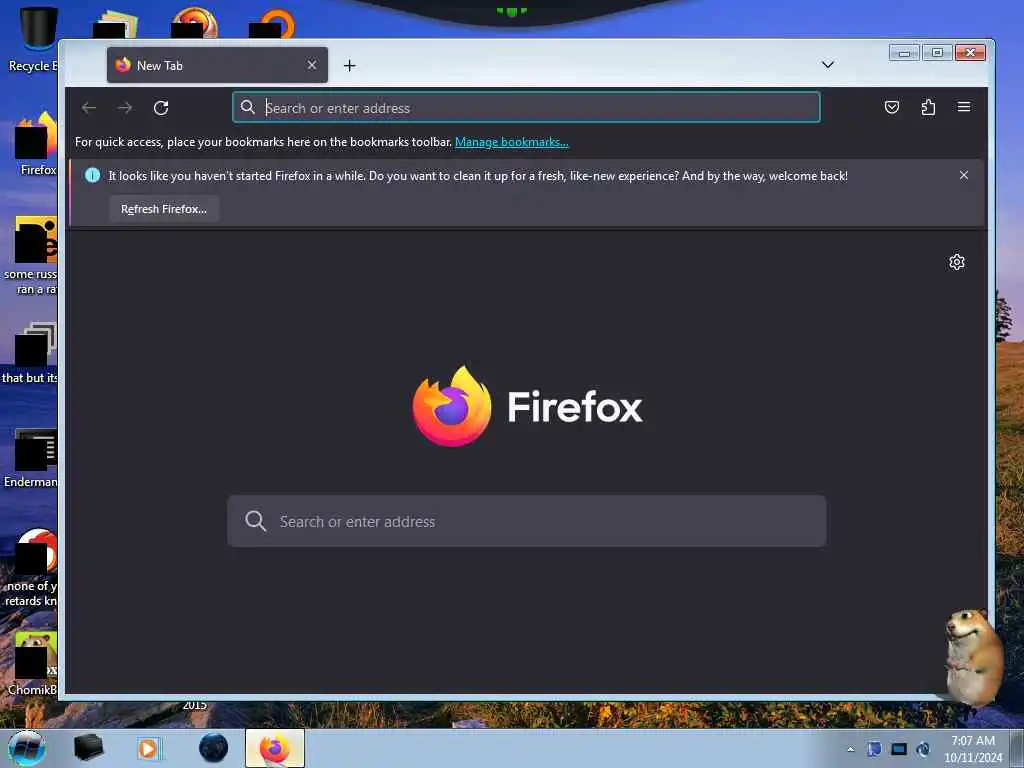This screenshot has height=768, width=1024.
Task: Open a new tab with the plus button
Action: 349,65
